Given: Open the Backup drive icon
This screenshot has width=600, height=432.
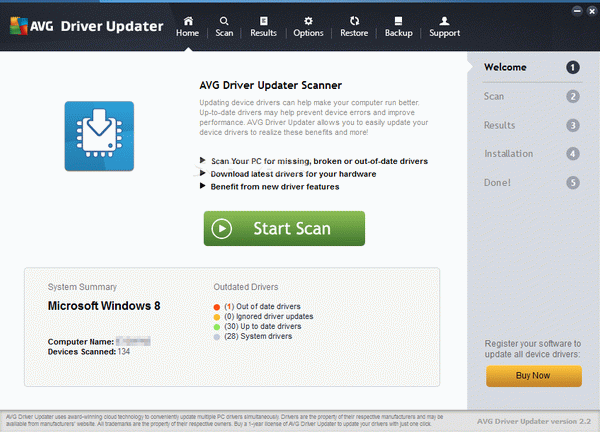Looking at the screenshot, I should (398, 21).
